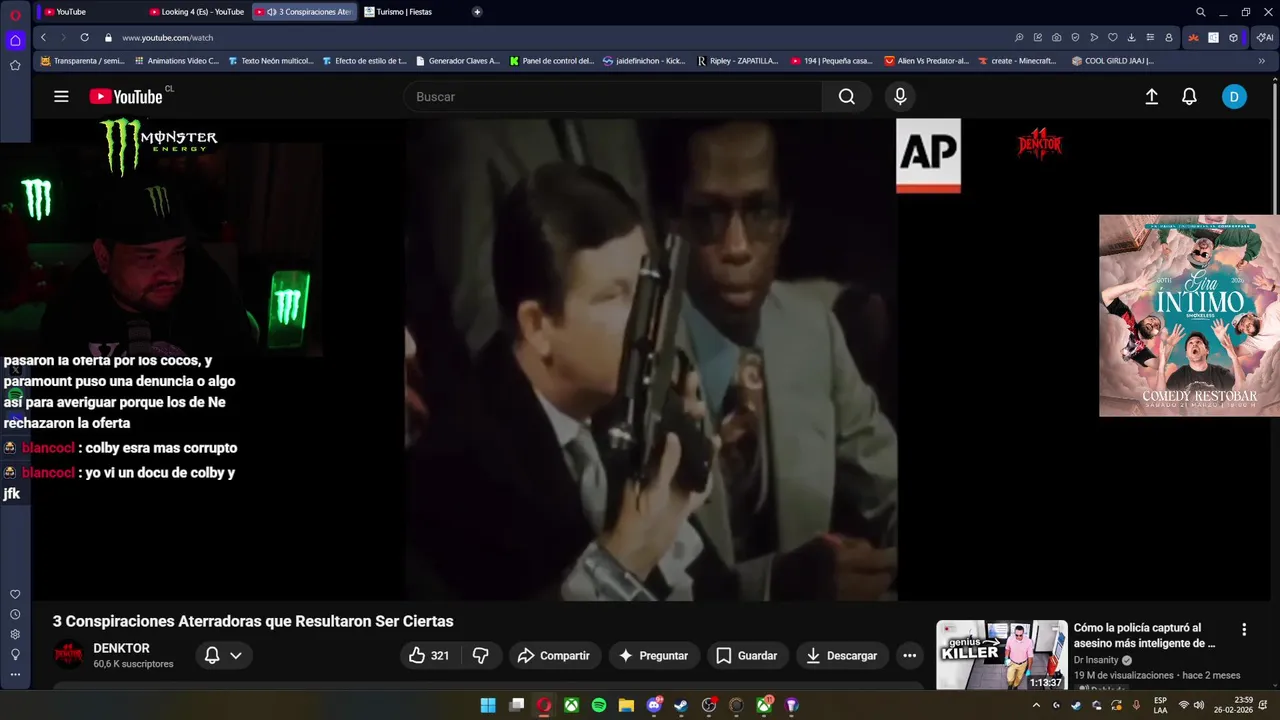Open bookmark 'COOL GIRLD JAAJ'
This screenshot has height=720, width=1280.
click(1112, 61)
